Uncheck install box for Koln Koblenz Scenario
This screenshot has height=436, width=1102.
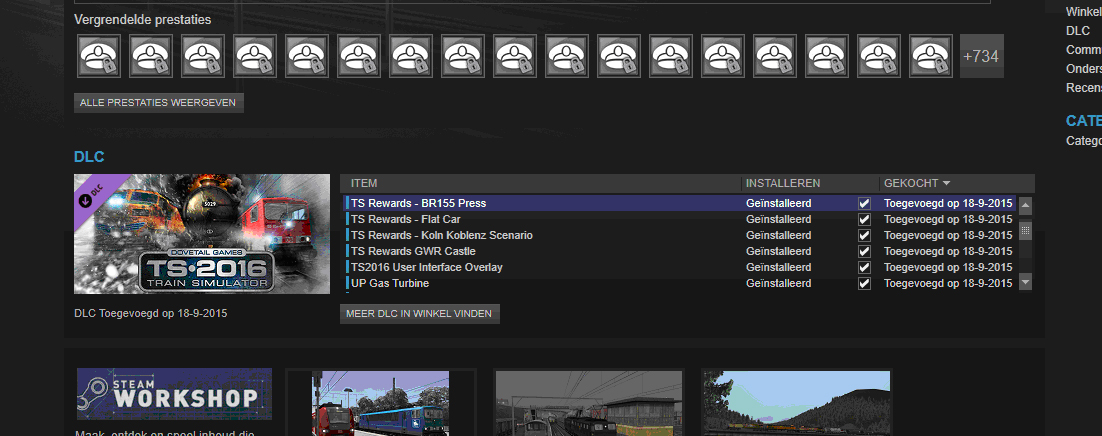point(864,236)
